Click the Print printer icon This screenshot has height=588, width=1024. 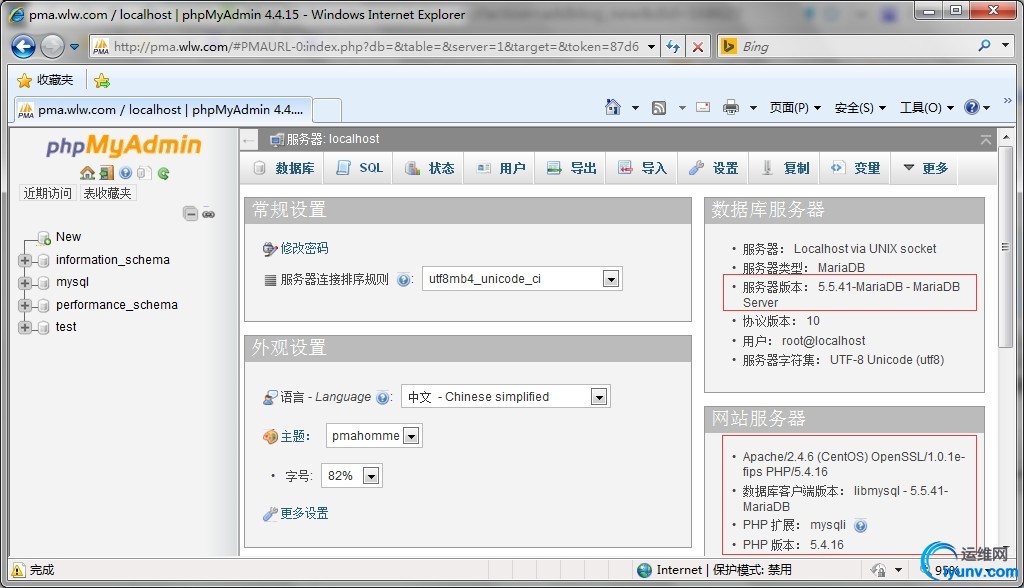731,107
